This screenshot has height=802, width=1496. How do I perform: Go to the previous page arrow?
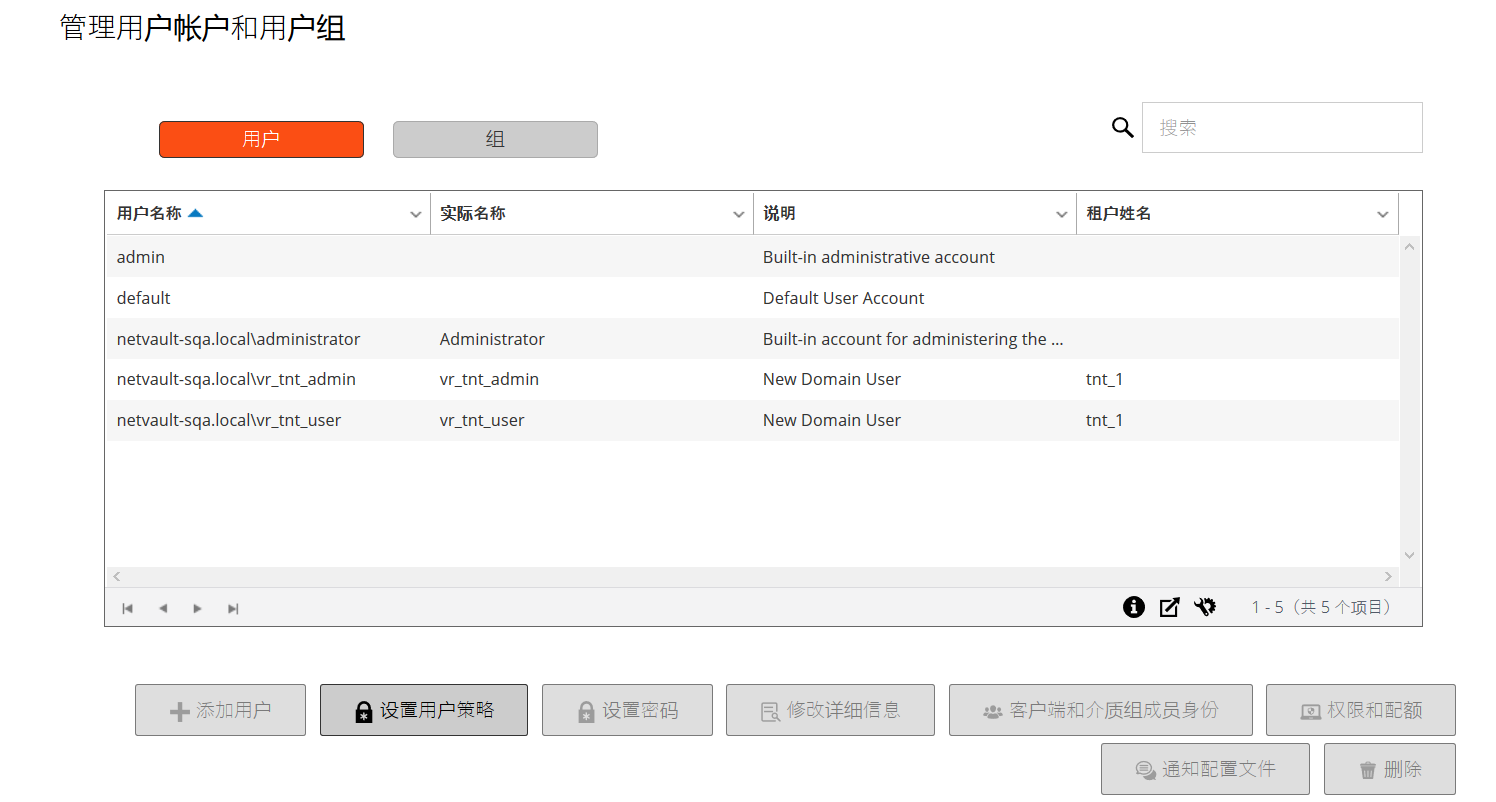(163, 608)
